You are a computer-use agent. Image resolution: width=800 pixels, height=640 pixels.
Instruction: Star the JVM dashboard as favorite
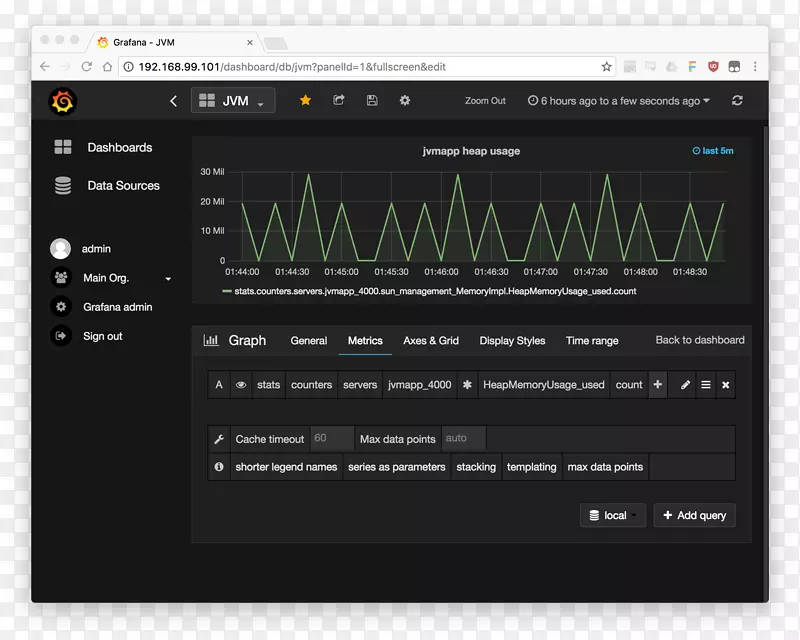(306, 101)
